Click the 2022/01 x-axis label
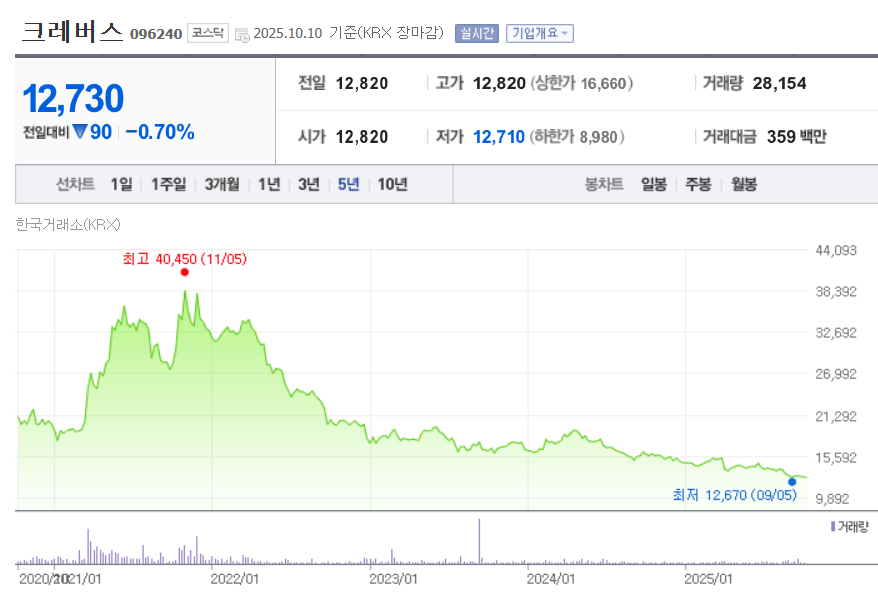The height and width of the screenshot is (595, 878). coord(234,579)
